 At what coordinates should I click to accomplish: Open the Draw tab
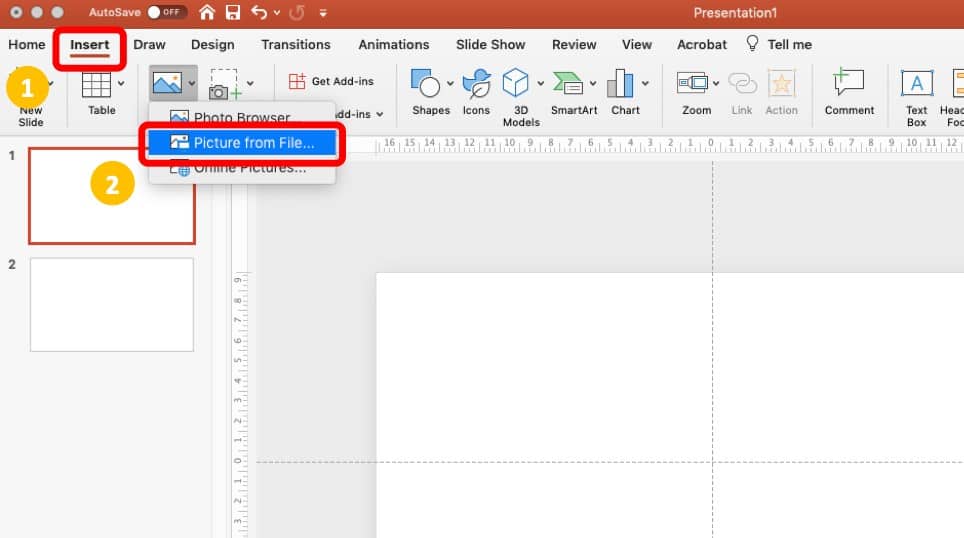point(149,44)
